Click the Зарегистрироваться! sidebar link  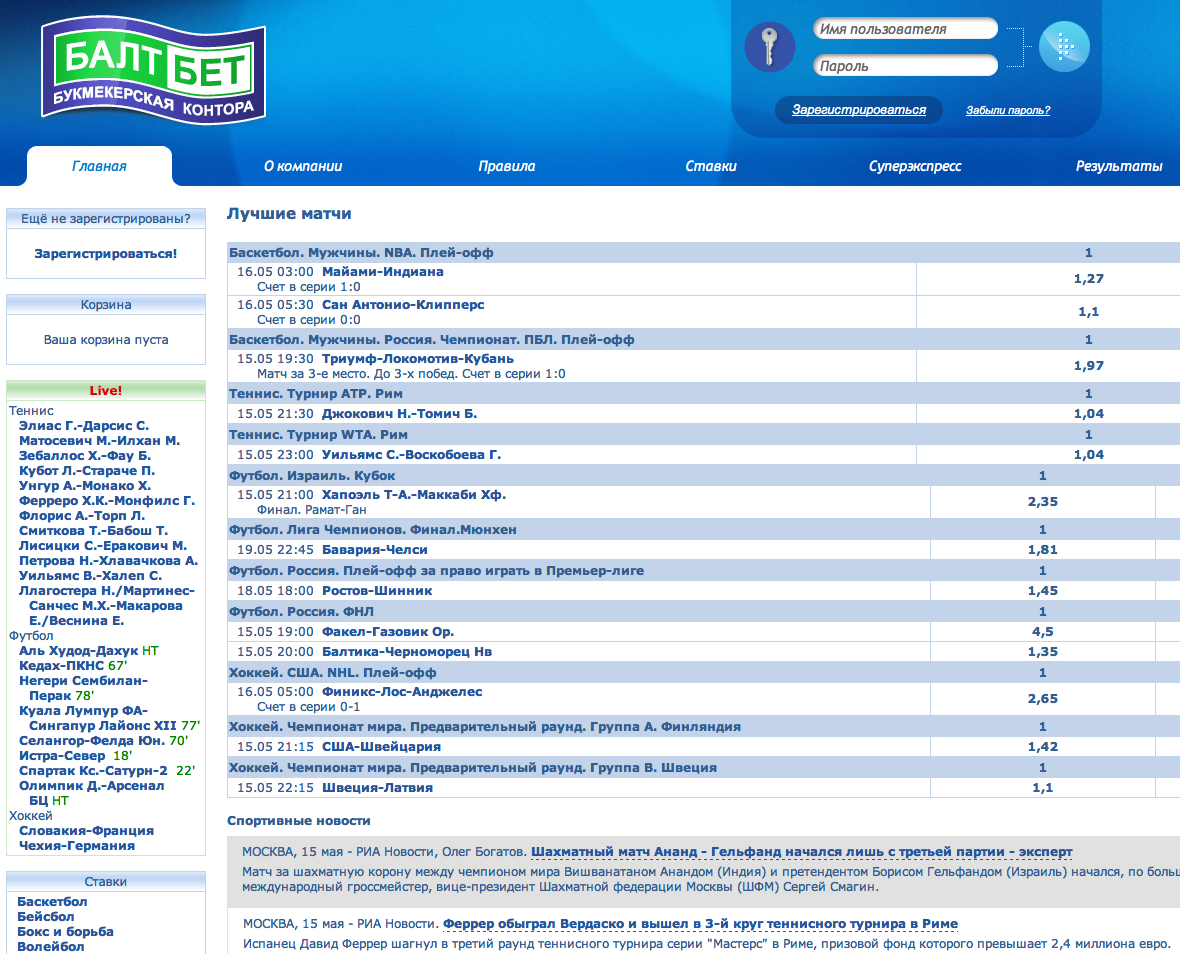click(105, 254)
